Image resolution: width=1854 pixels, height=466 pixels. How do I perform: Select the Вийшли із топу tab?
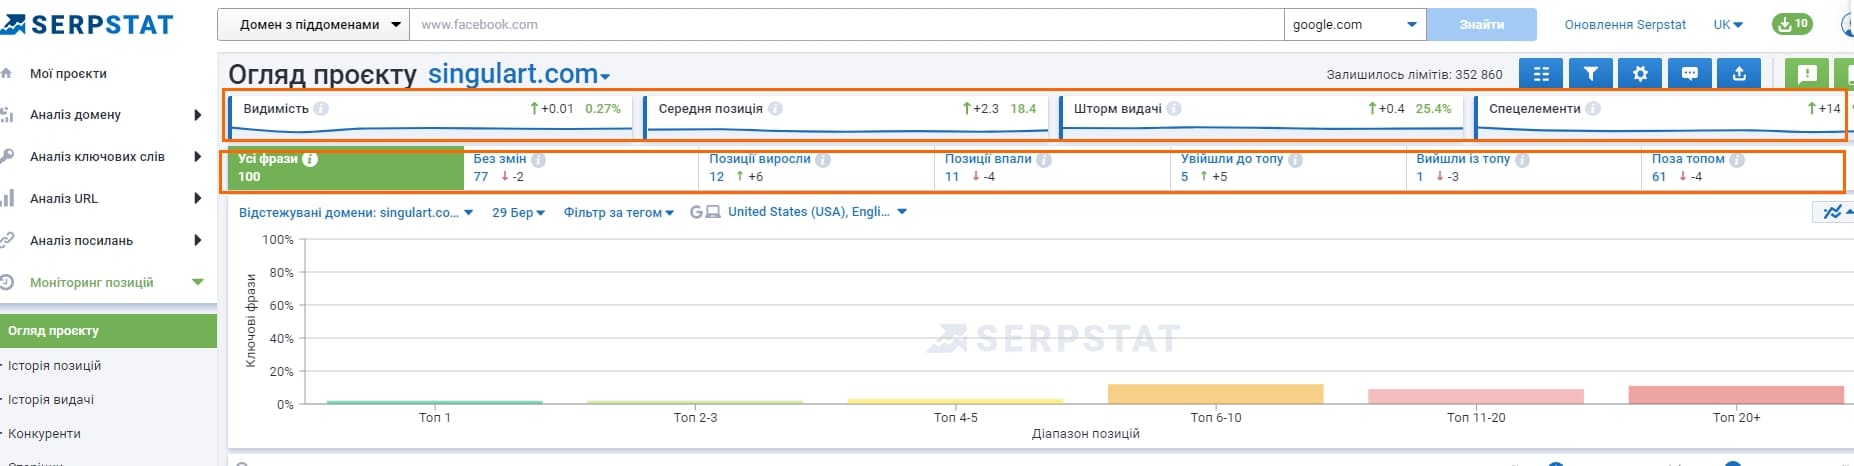click(x=1524, y=168)
